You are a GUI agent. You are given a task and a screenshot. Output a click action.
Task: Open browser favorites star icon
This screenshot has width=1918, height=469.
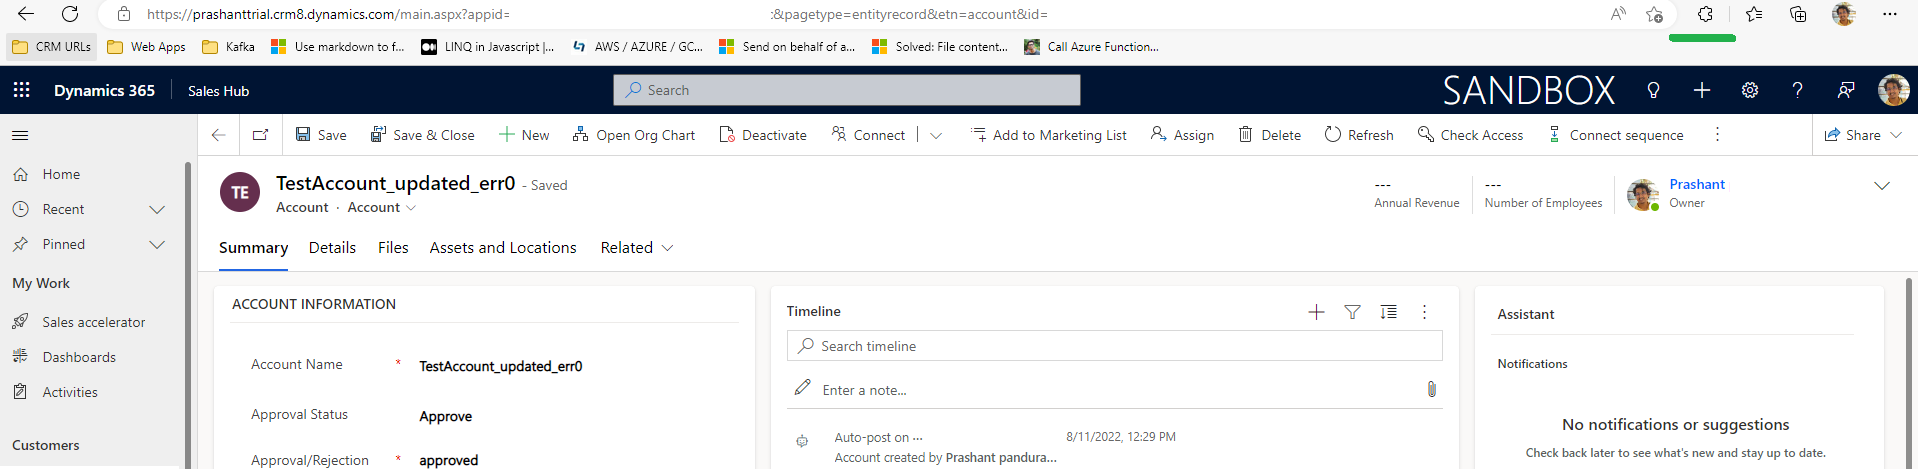tap(1753, 14)
